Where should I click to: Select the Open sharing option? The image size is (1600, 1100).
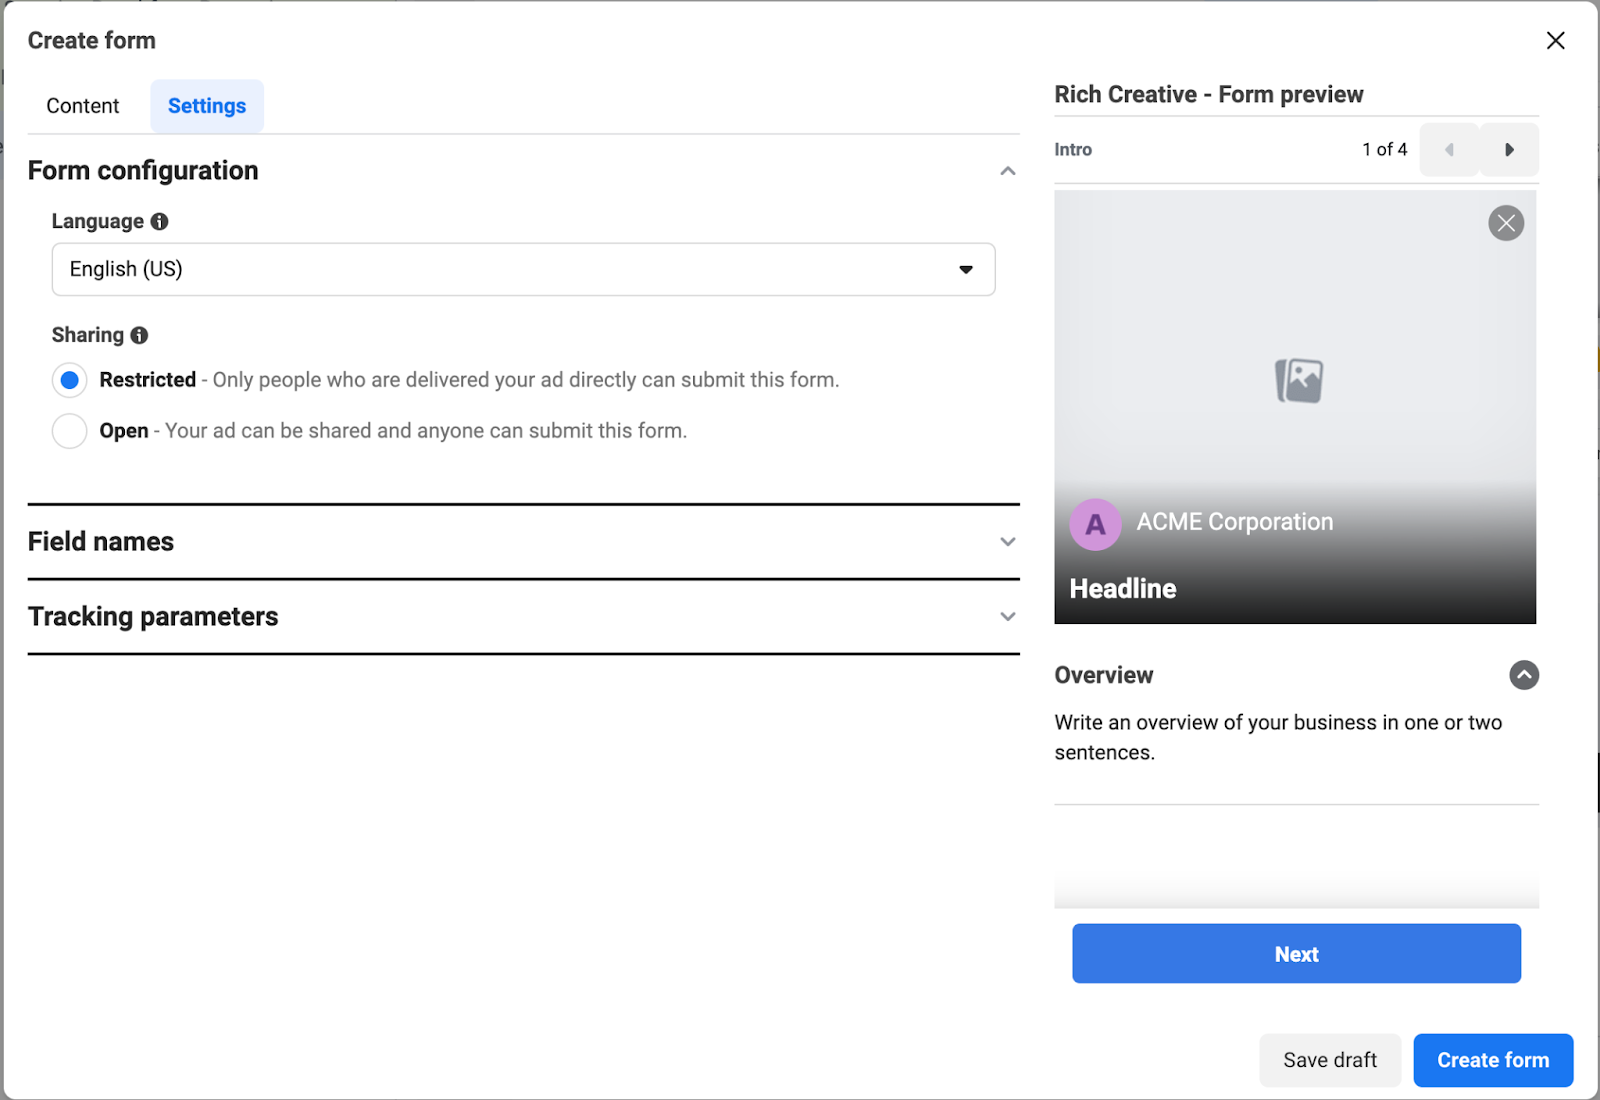(70, 431)
